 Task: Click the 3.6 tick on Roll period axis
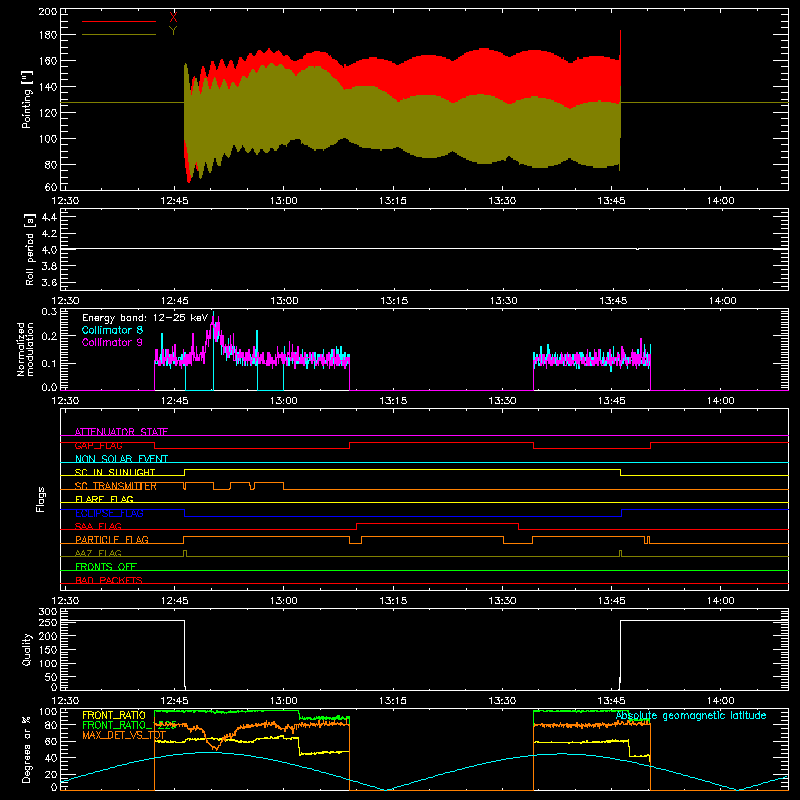[49, 282]
